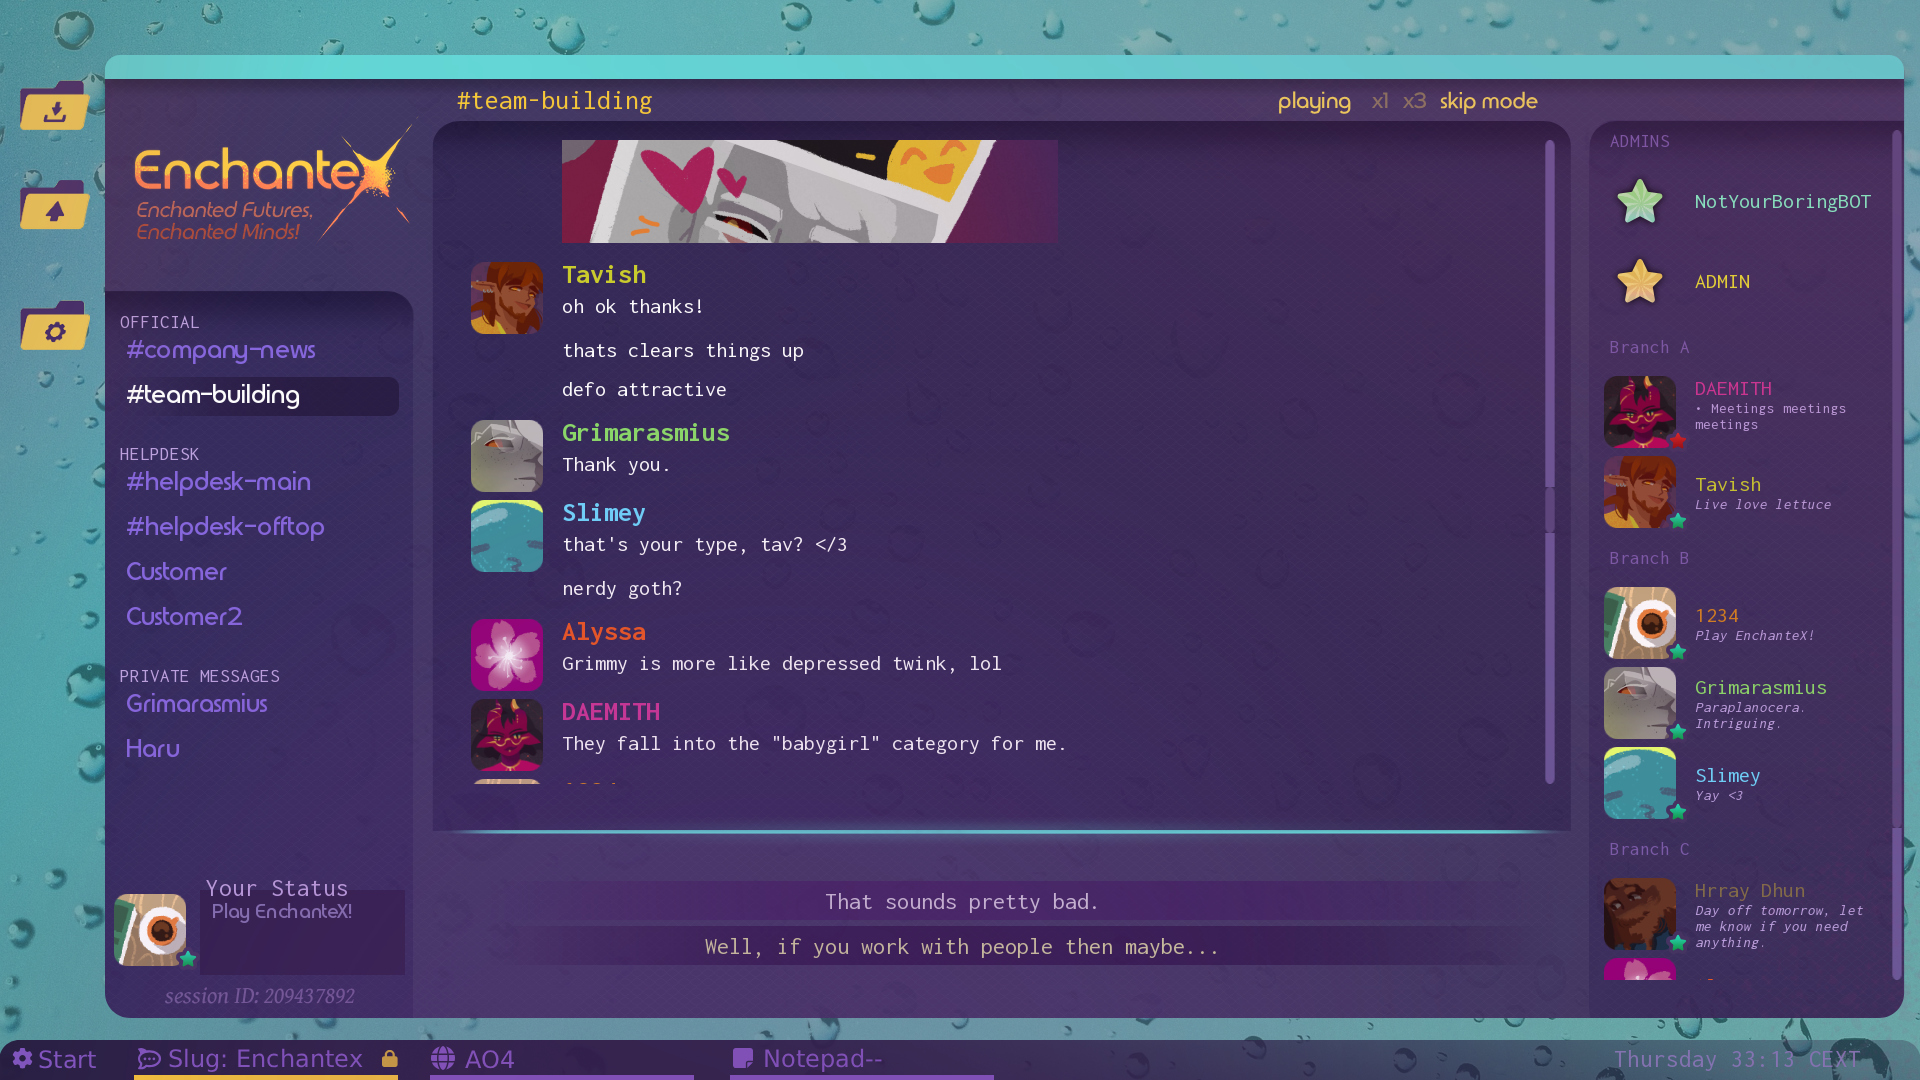Choose reply "That sounds pretty bad."
Screen dimensions: 1920x1080
(962, 901)
